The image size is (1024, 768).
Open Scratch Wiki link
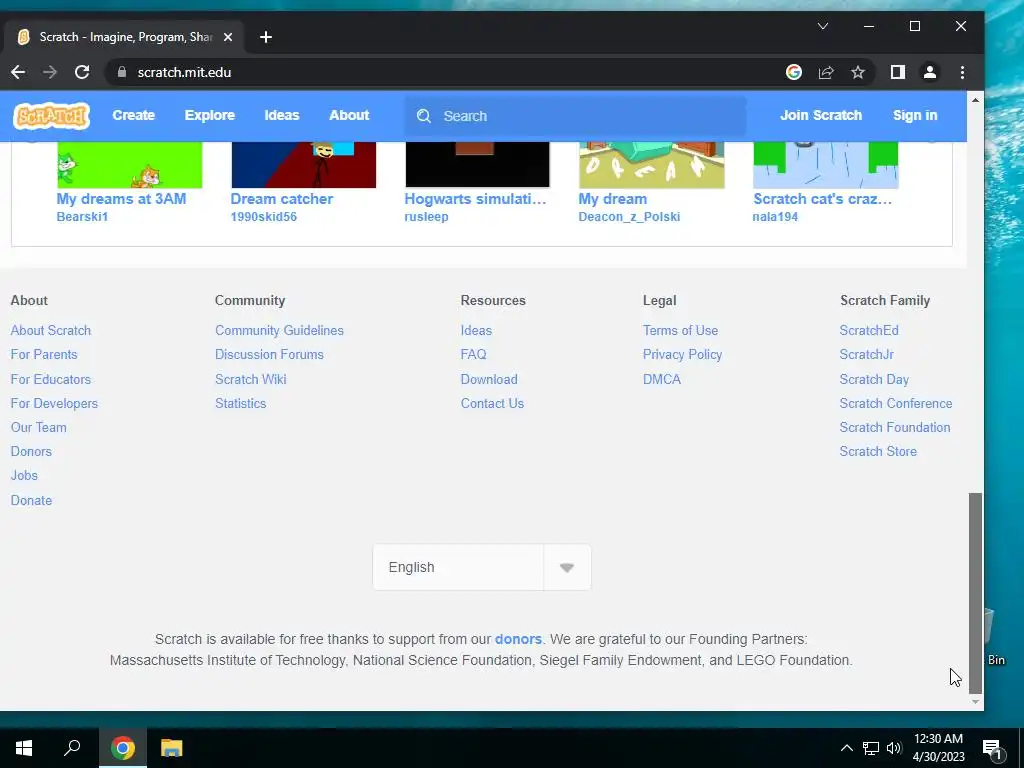click(x=251, y=379)
